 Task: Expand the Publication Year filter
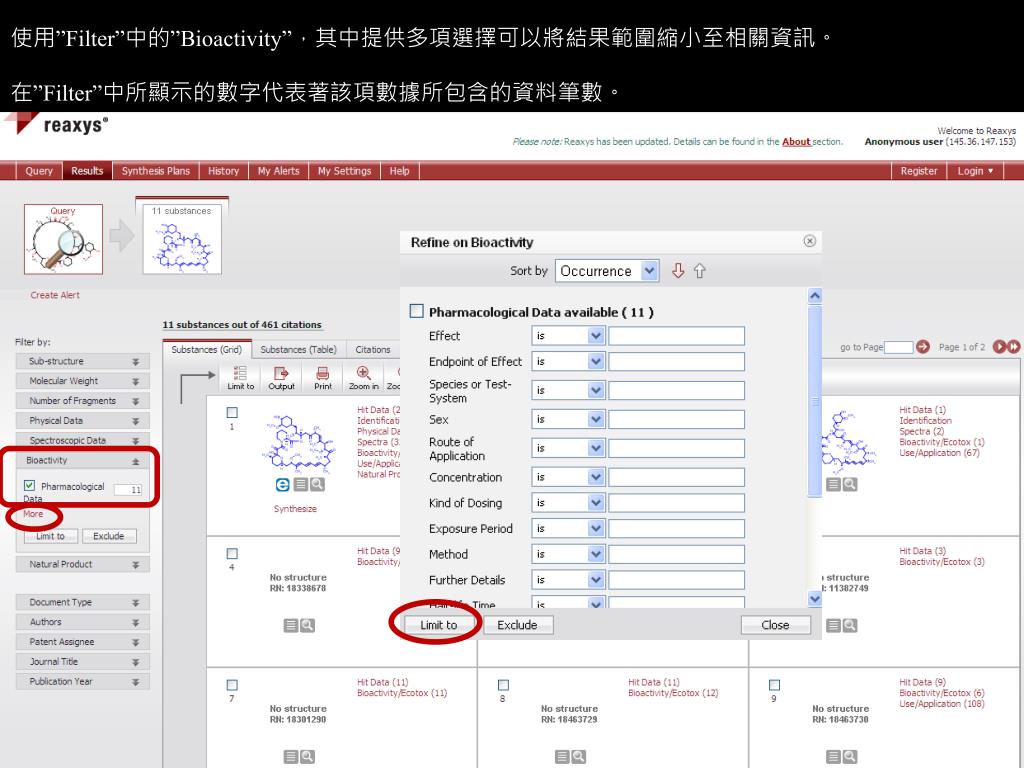82,681
